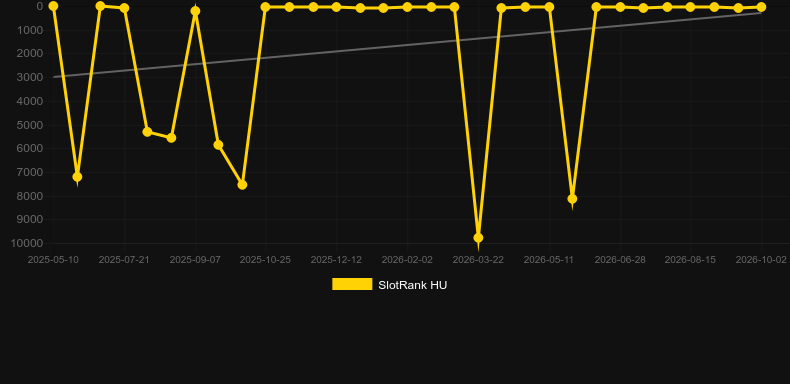Click the 2026-02-02 x-axis date label

407,260
